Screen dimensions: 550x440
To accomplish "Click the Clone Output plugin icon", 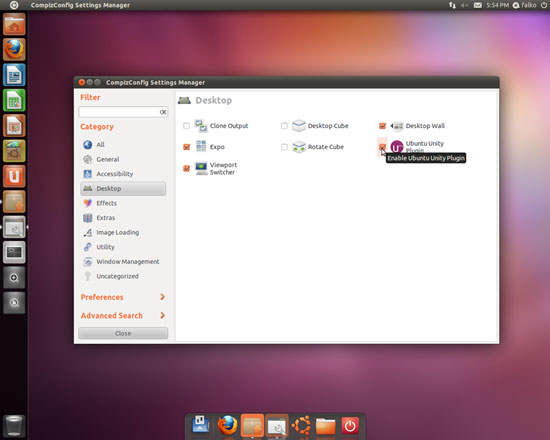I will [x=201, y=126].
